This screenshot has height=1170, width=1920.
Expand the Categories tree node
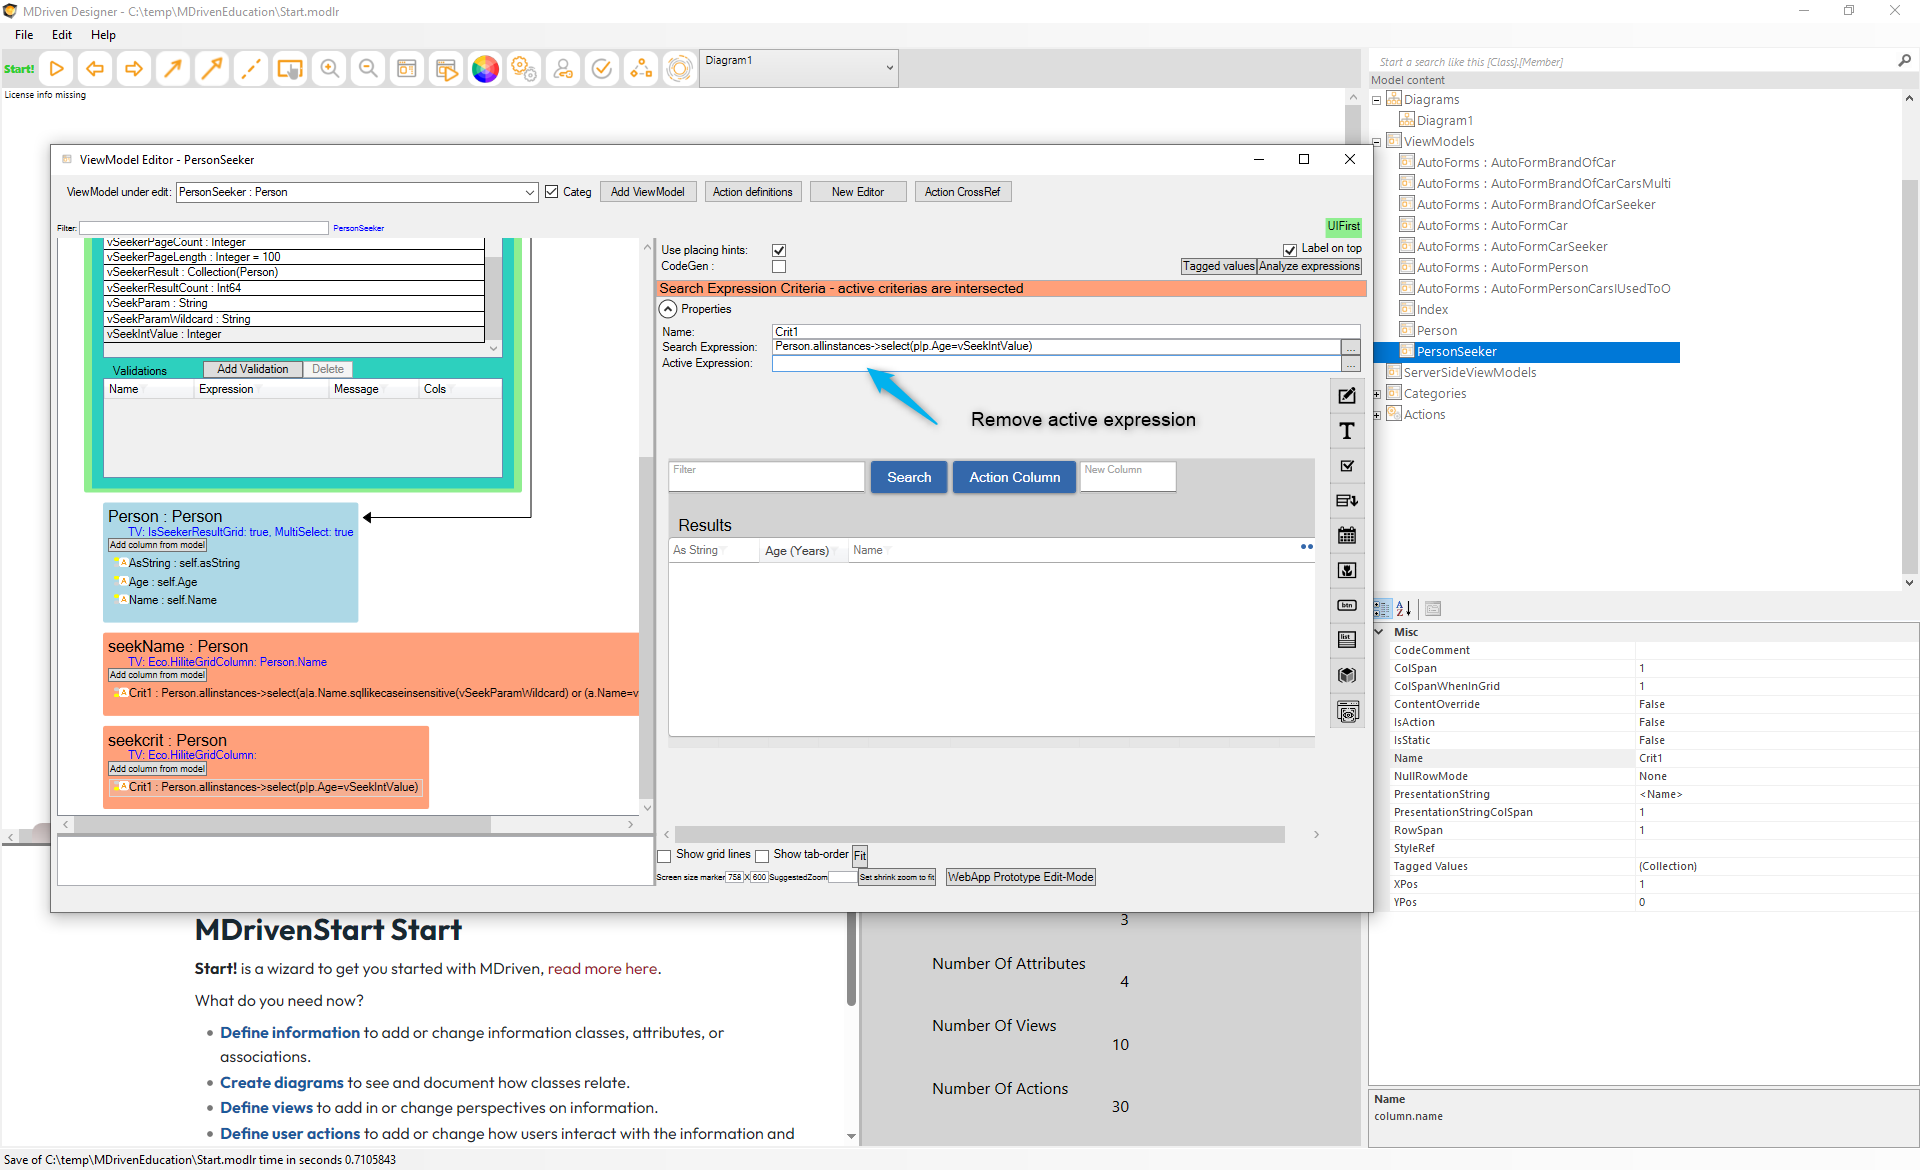[1377, 394]
